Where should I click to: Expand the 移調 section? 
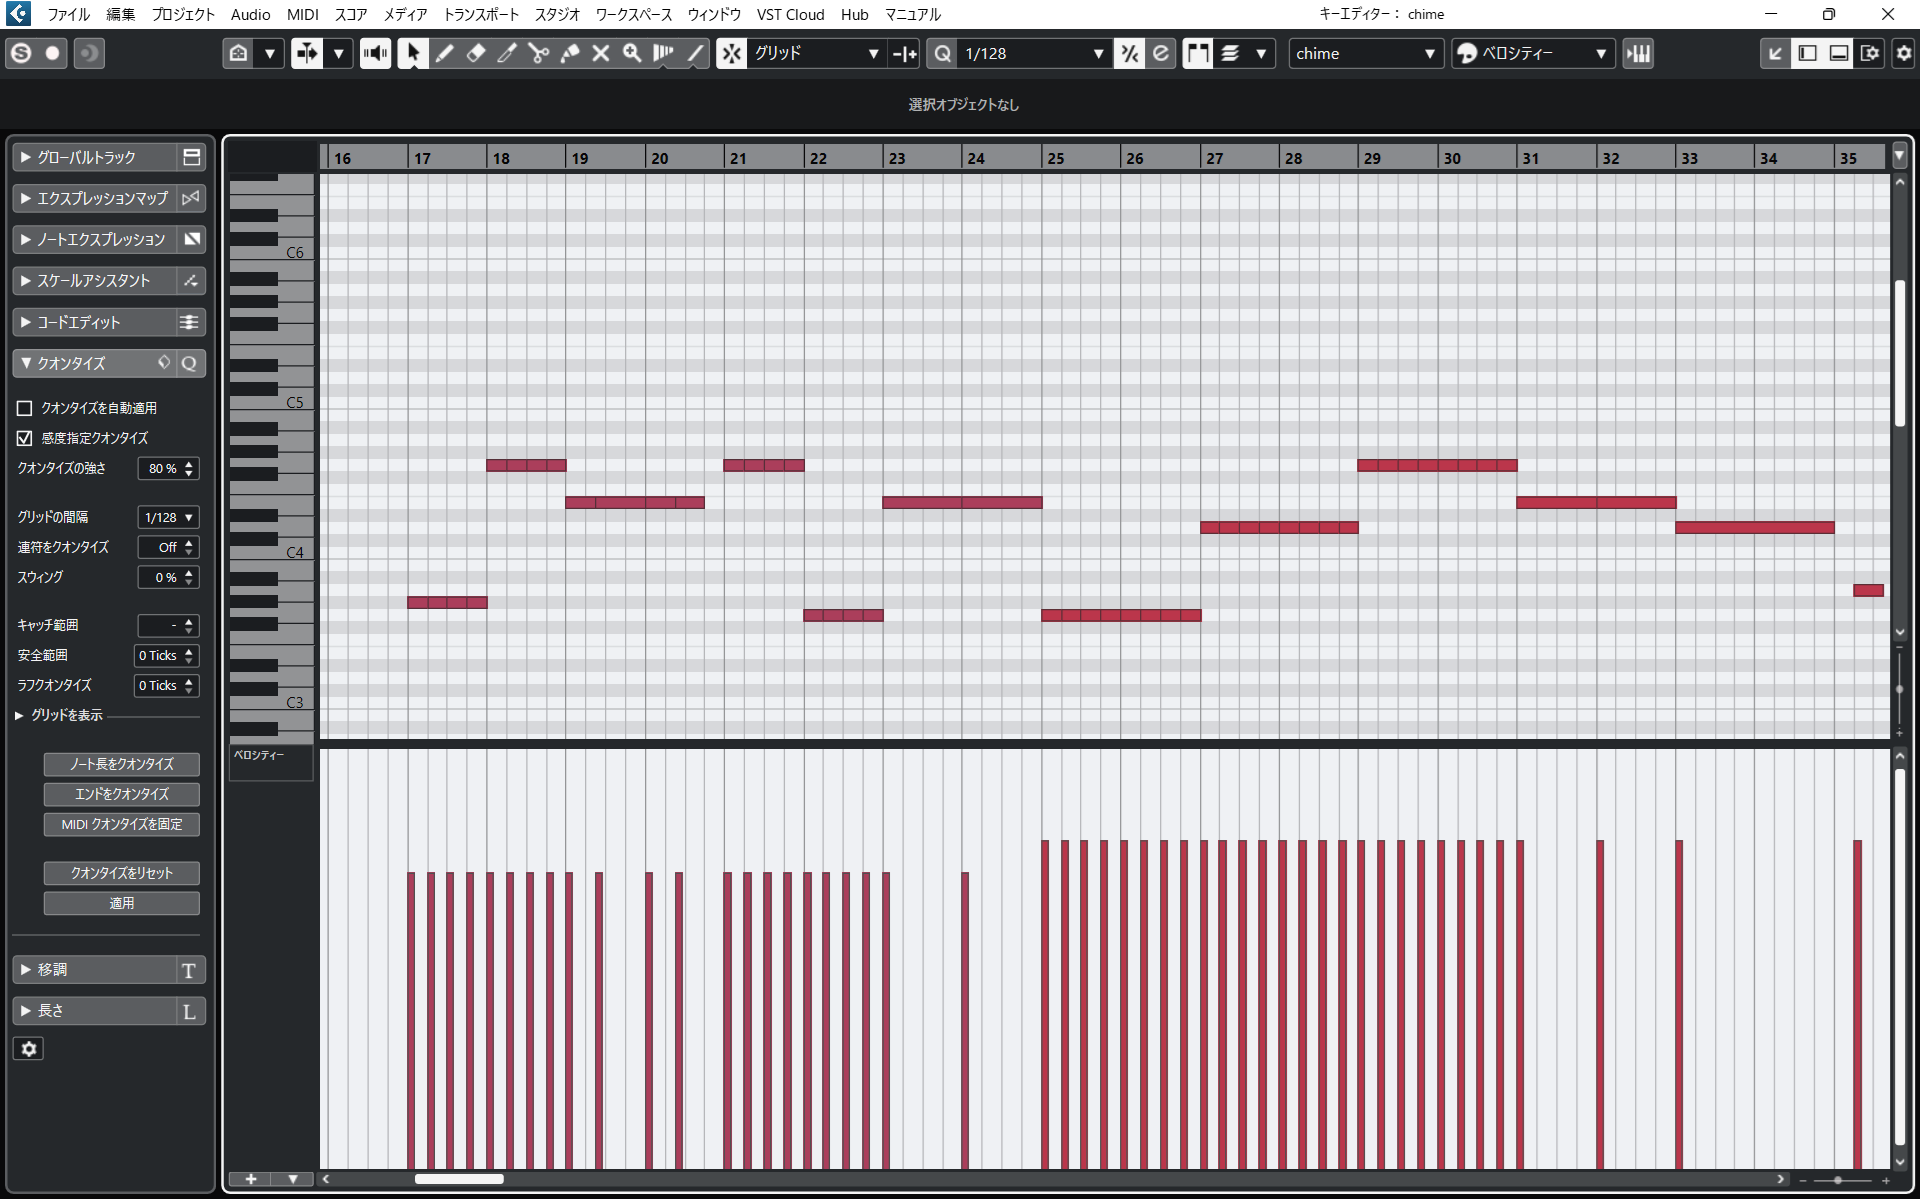(x=93, y=970)
